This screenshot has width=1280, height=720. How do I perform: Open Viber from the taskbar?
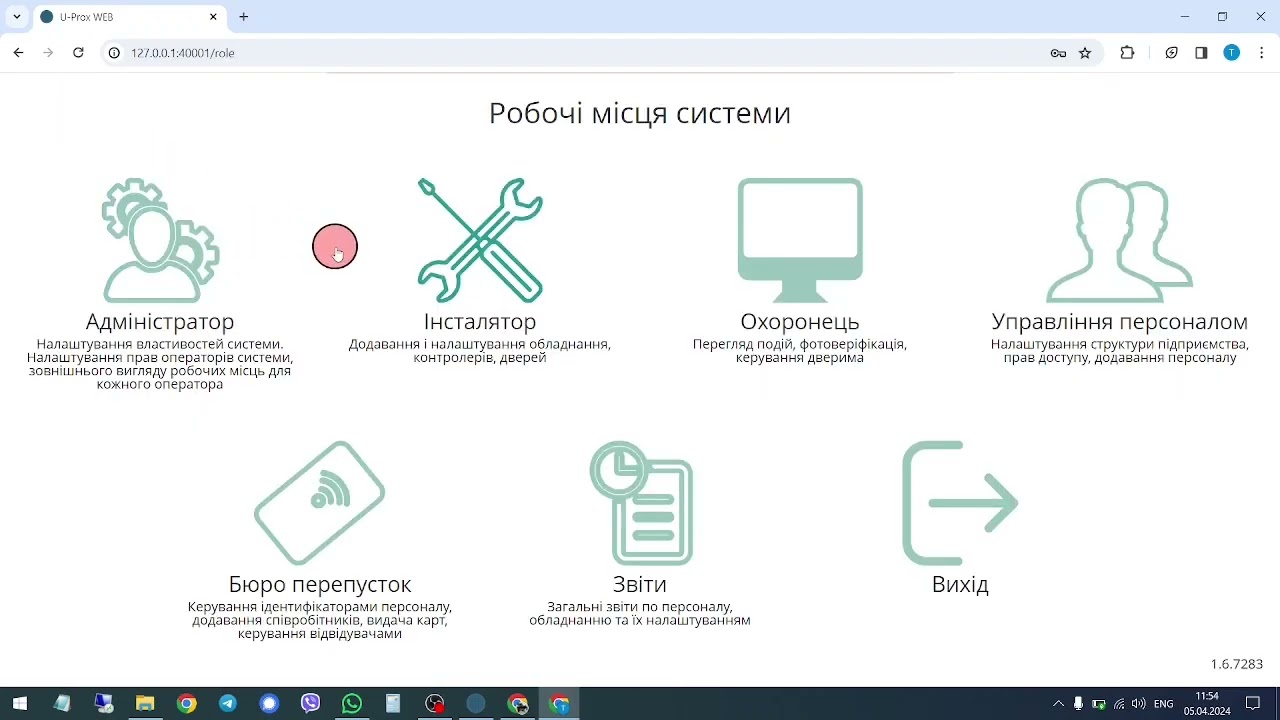[x=310, y=704]
